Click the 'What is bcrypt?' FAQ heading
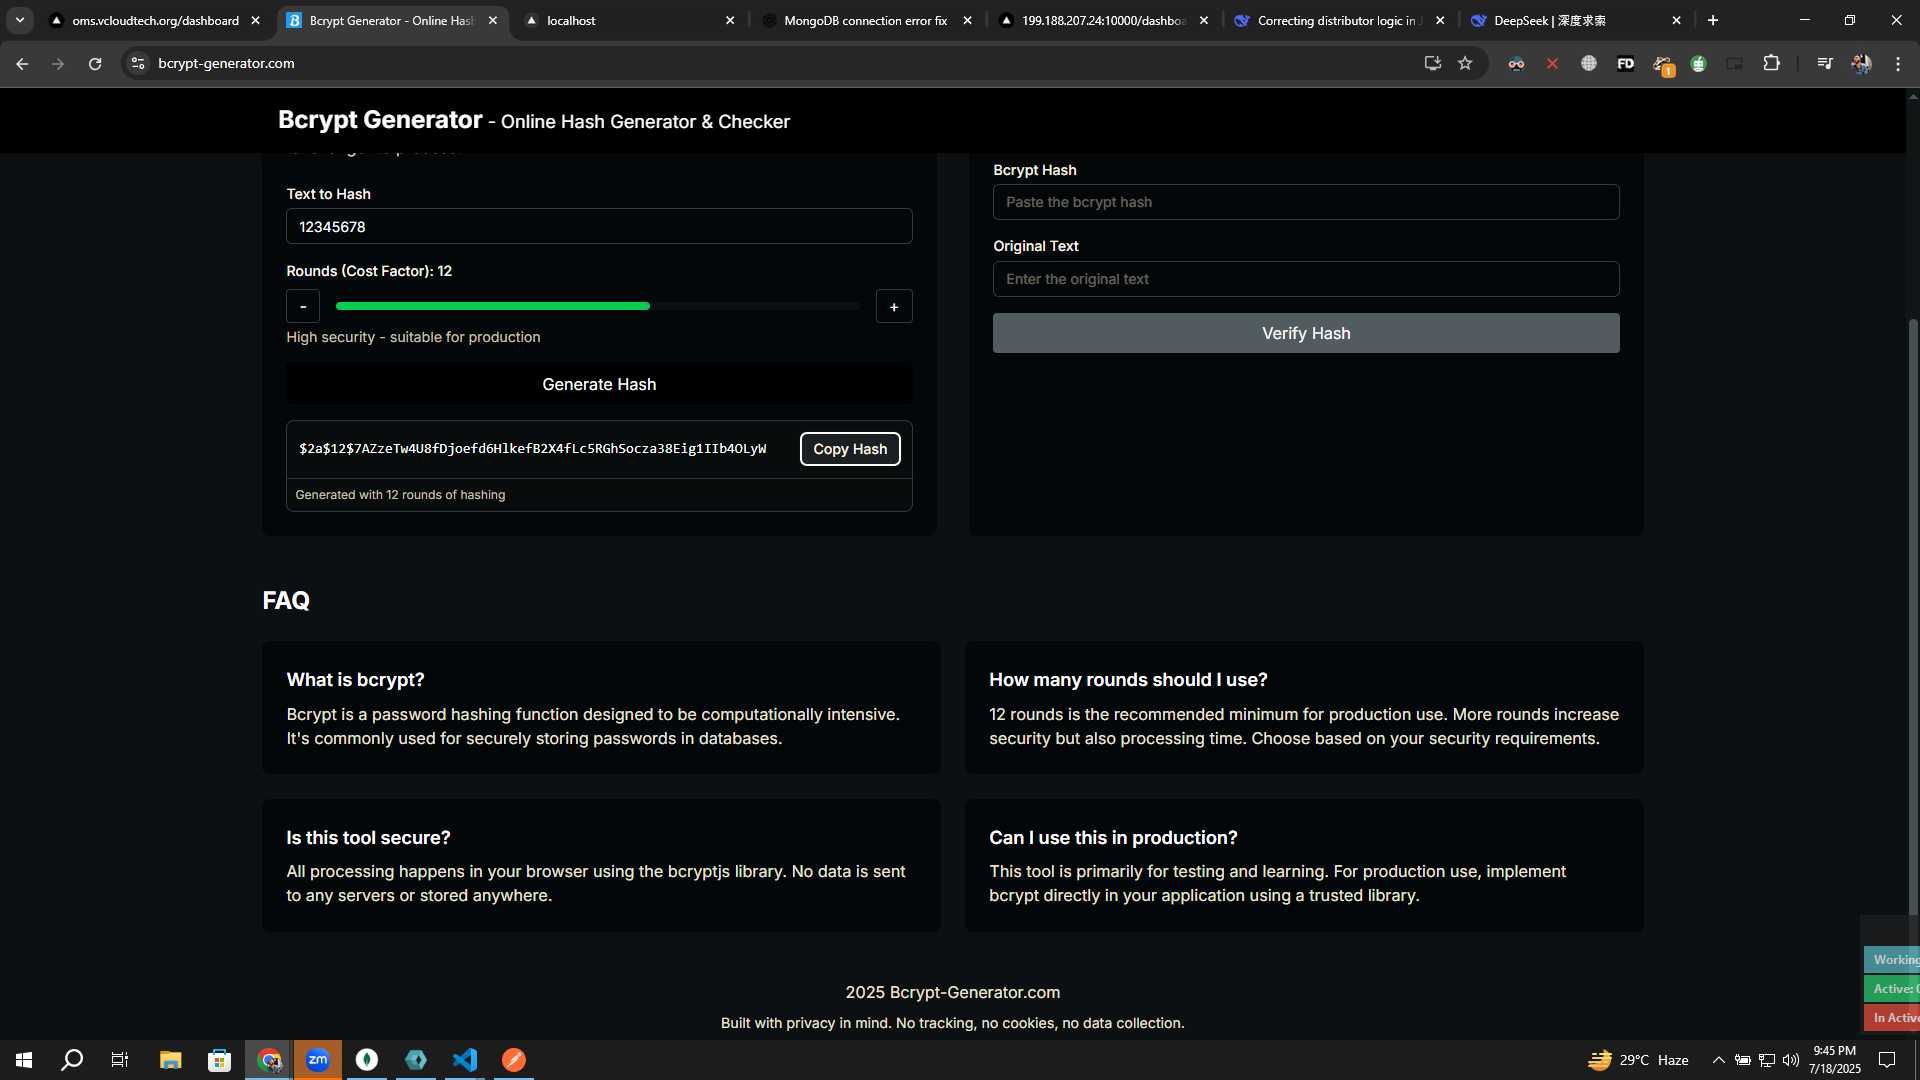This screenshot has height=1080, width=1920. pos(356,680)
